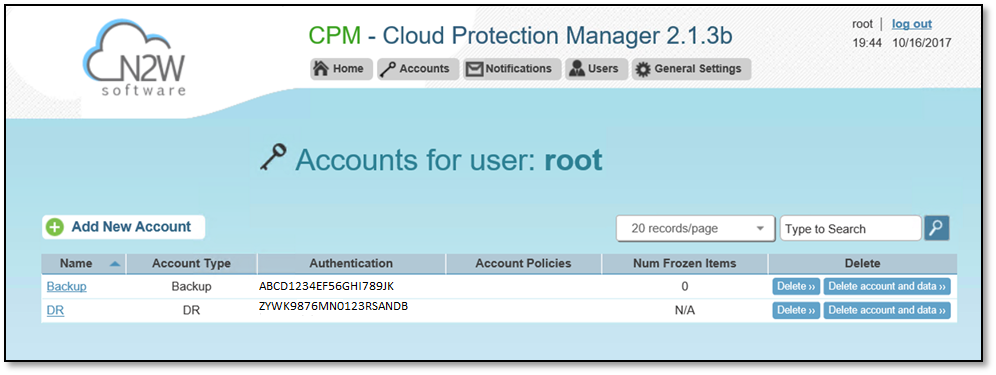
Task: Click the Num Frozen Items column header
Action: point(685,263)
